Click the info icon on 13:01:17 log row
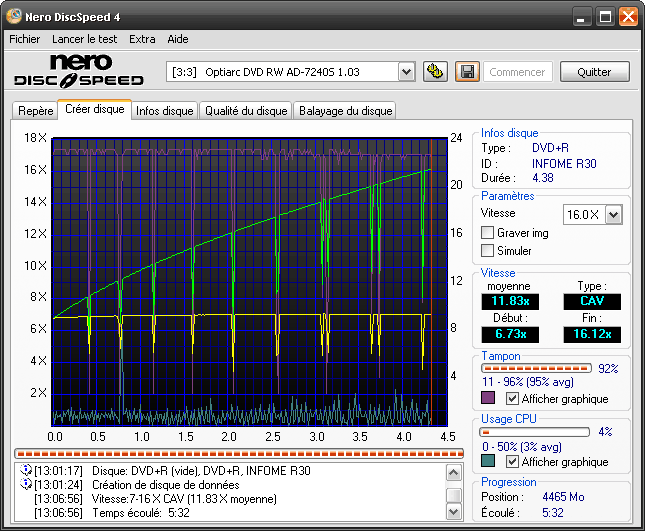 [26, 469]
